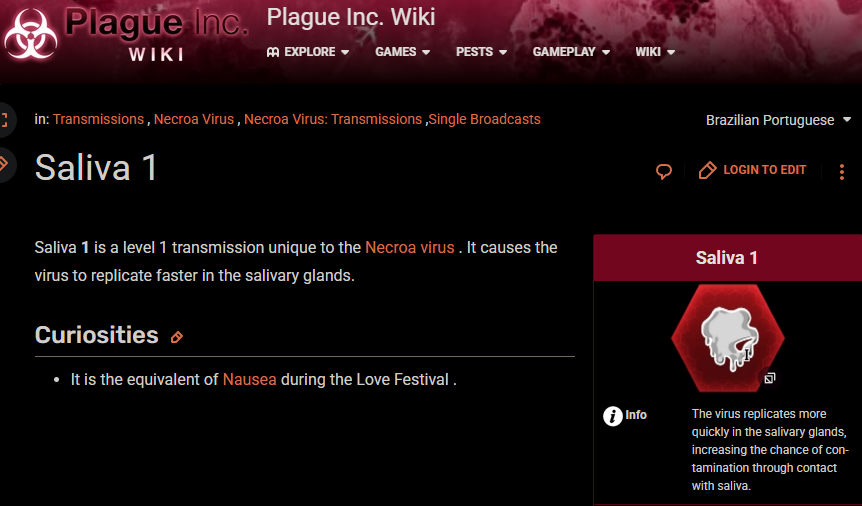
Task: Open the Nausea link under Curiosities
Action: (x=249, y=380)
